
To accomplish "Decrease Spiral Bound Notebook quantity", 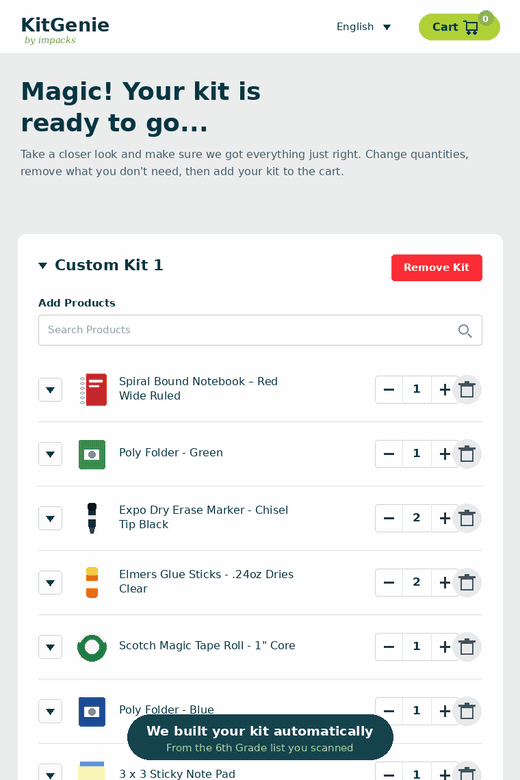I will coord(389,390).
